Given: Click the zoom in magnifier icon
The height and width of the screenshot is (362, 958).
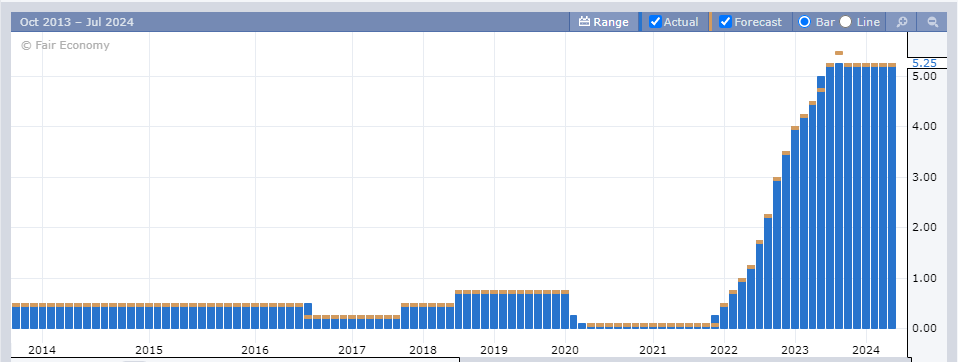Looking at the screenshot, I should [902, 22].
